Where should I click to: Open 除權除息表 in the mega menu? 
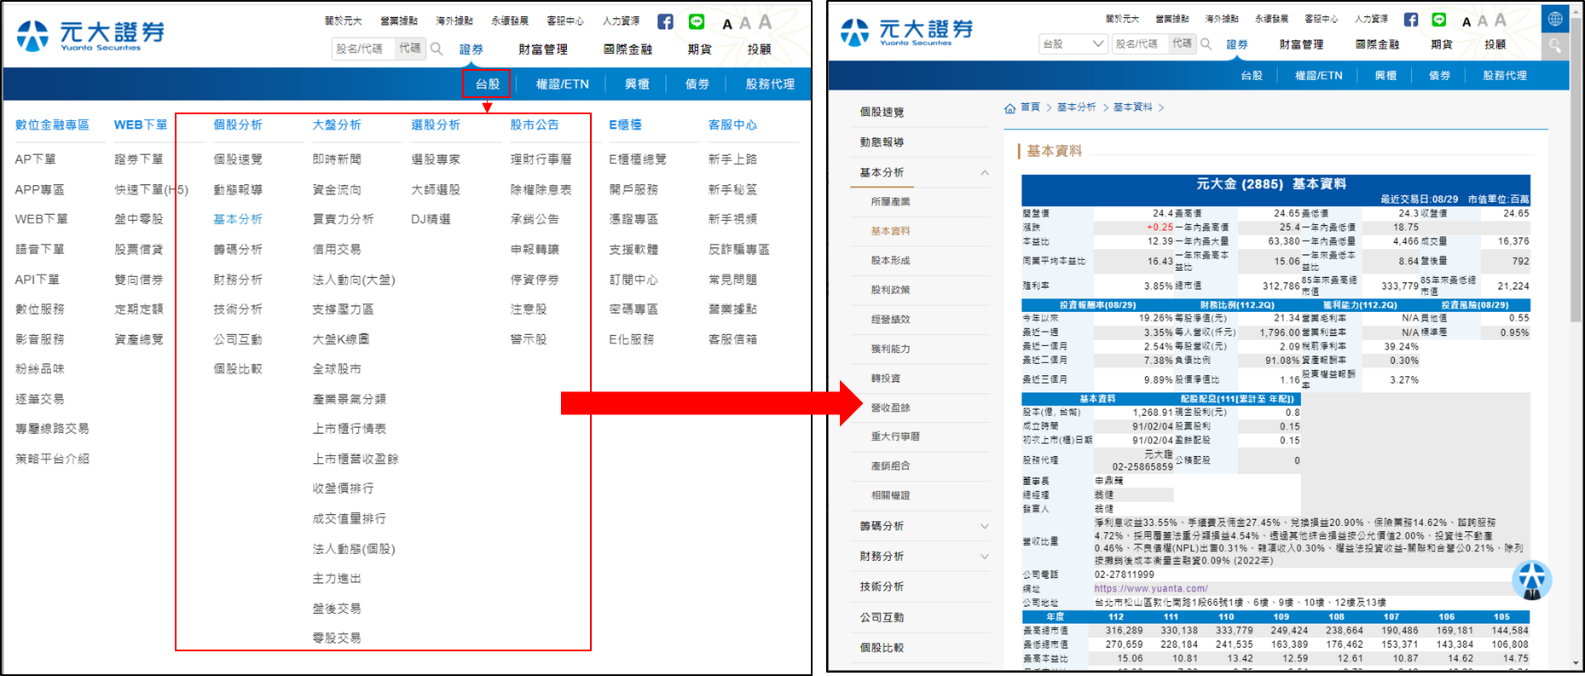point(541,189)
